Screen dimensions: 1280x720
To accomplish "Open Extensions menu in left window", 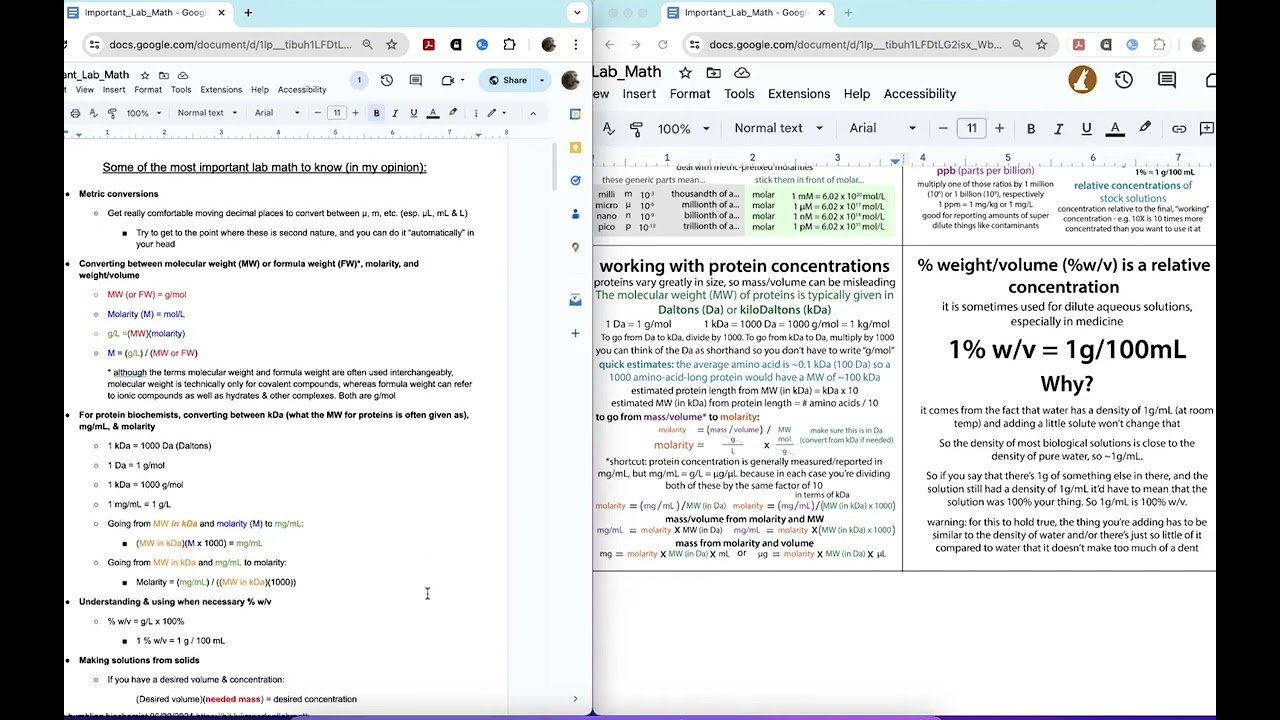I will coord(221,90).
